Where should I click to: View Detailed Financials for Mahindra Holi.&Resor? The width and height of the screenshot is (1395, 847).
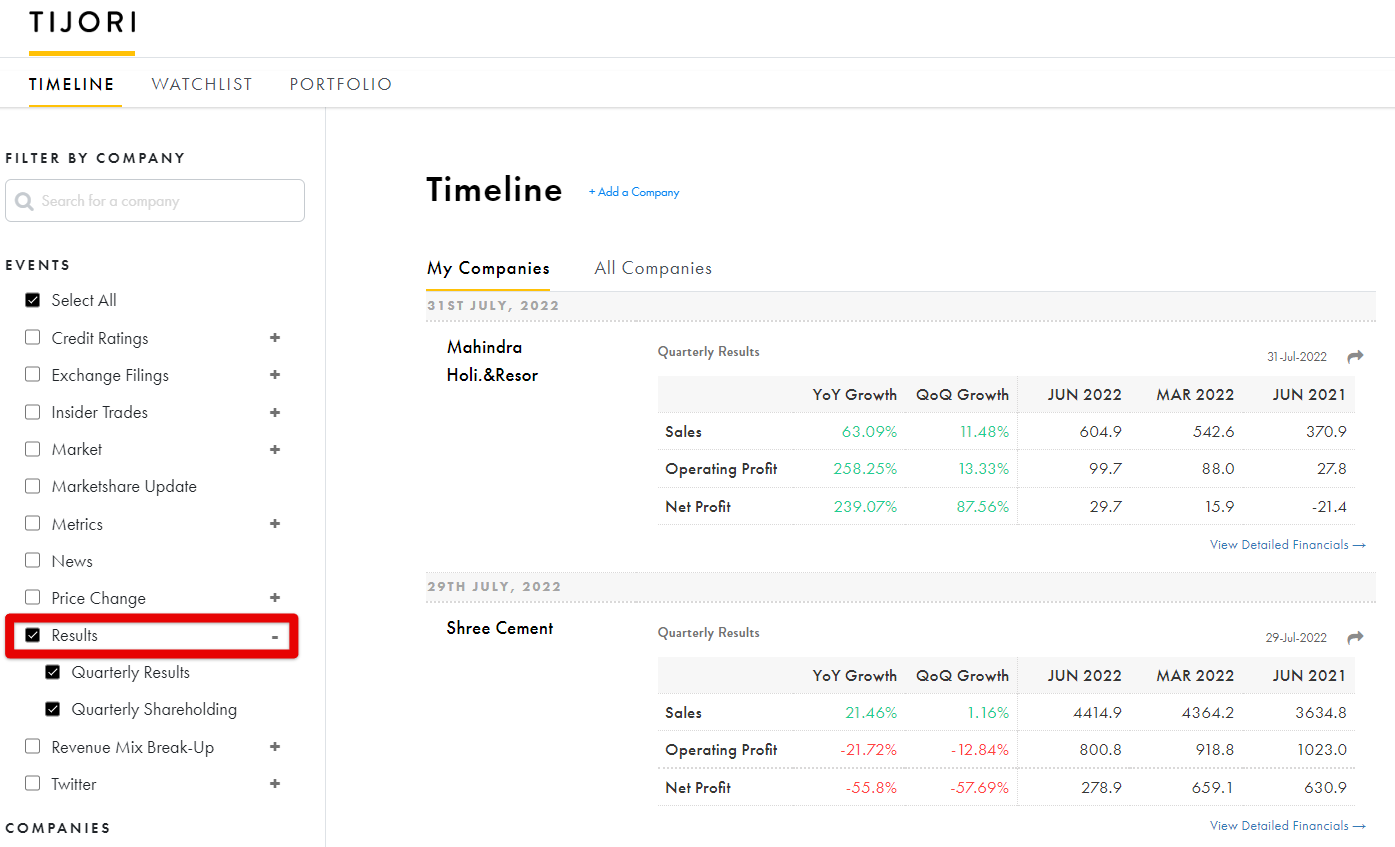pyautogui.click(x=1287, y=545)
